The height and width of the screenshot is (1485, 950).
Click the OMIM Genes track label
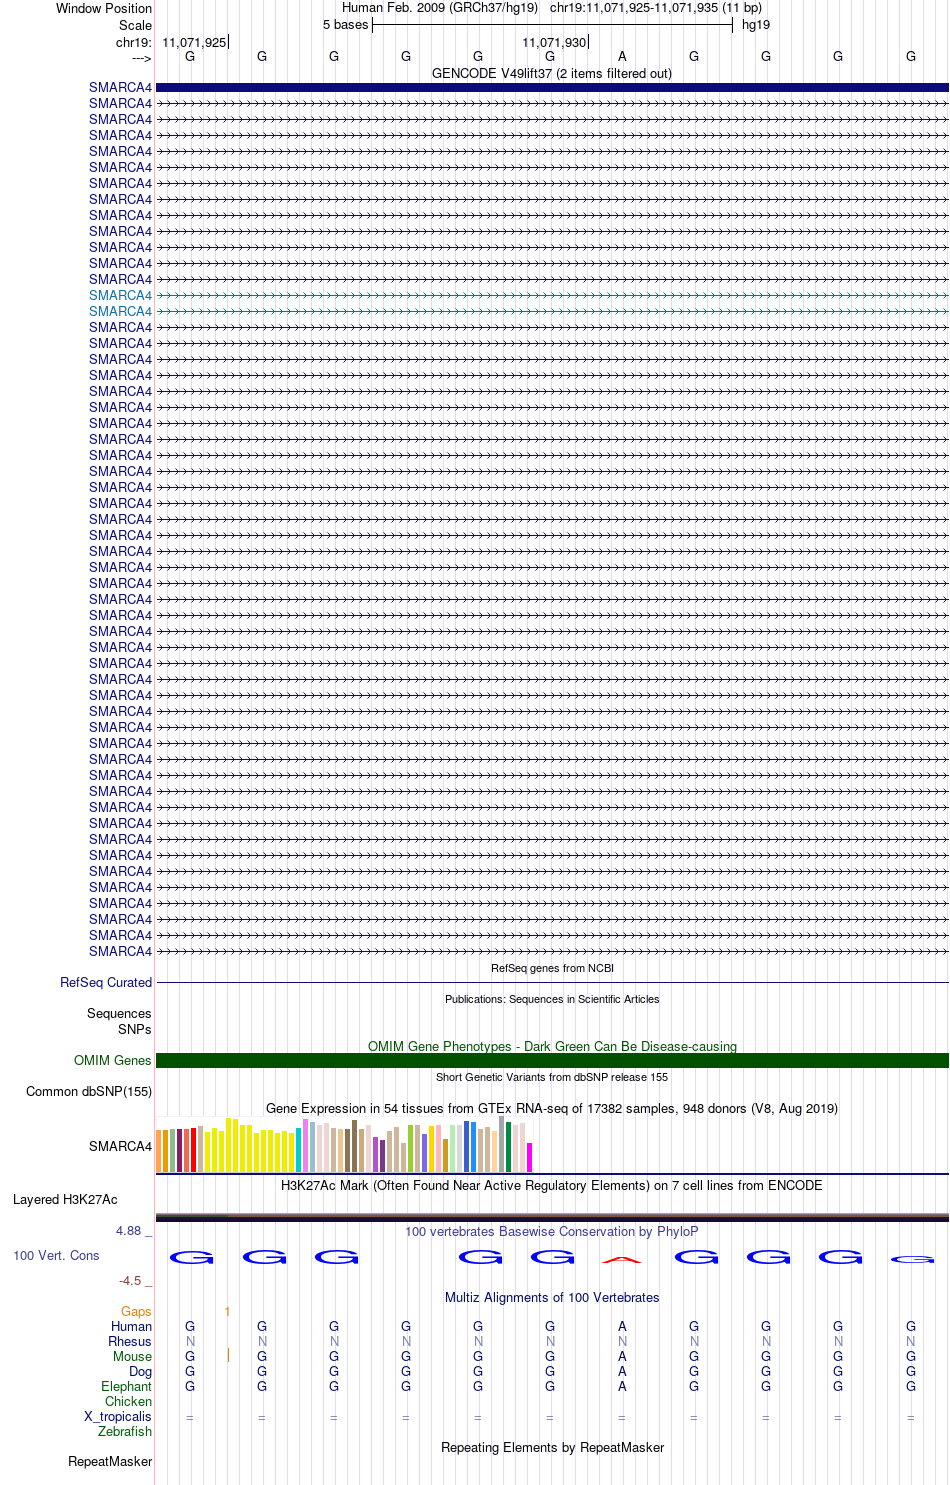pos(113,1060)
